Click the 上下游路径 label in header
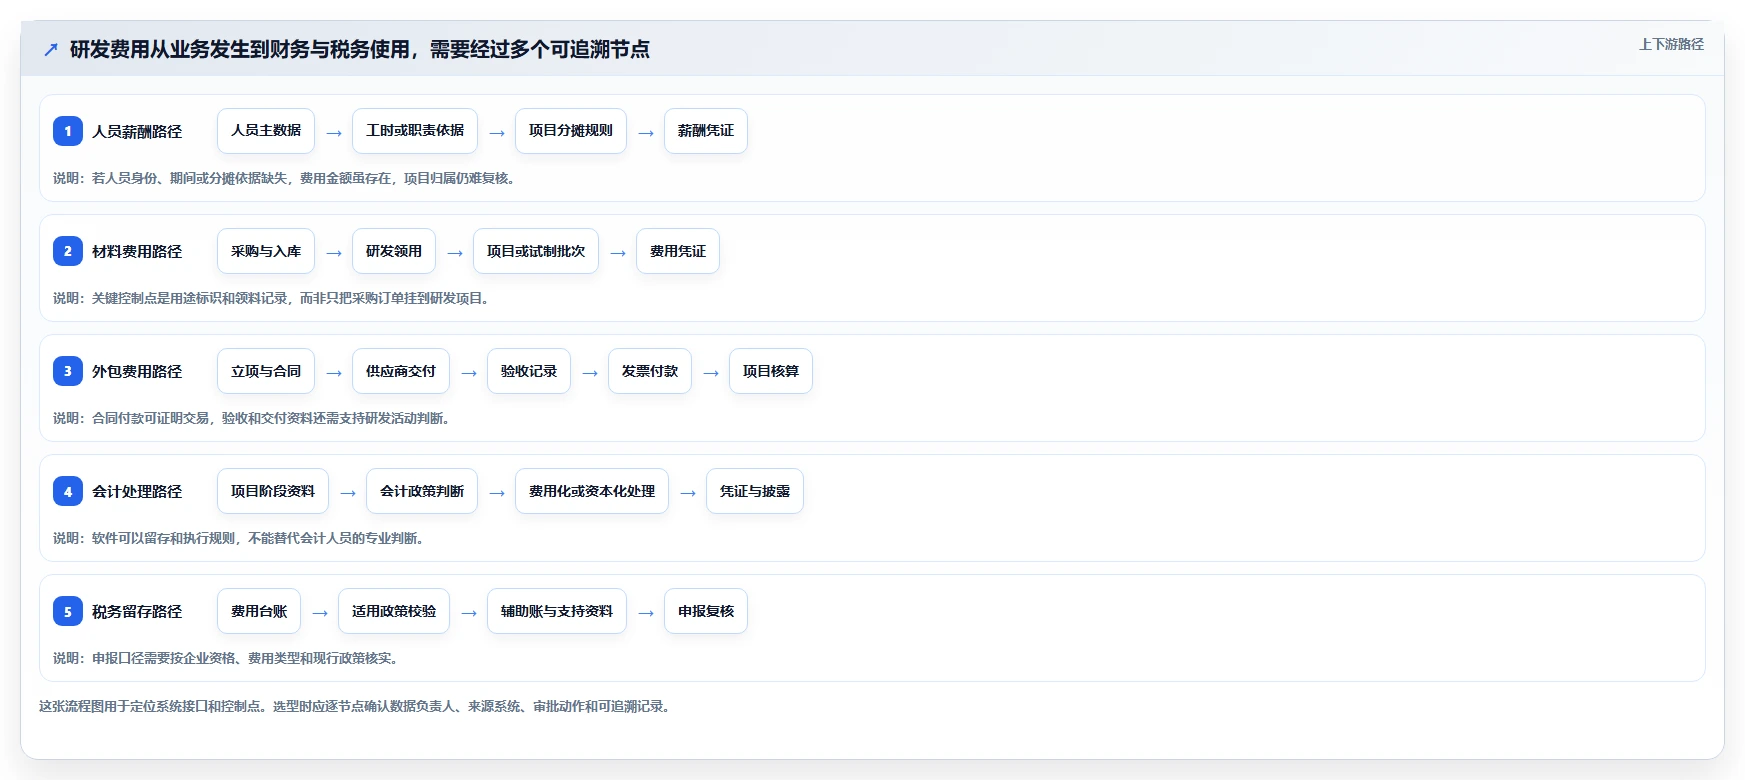 click(1671, 44)
